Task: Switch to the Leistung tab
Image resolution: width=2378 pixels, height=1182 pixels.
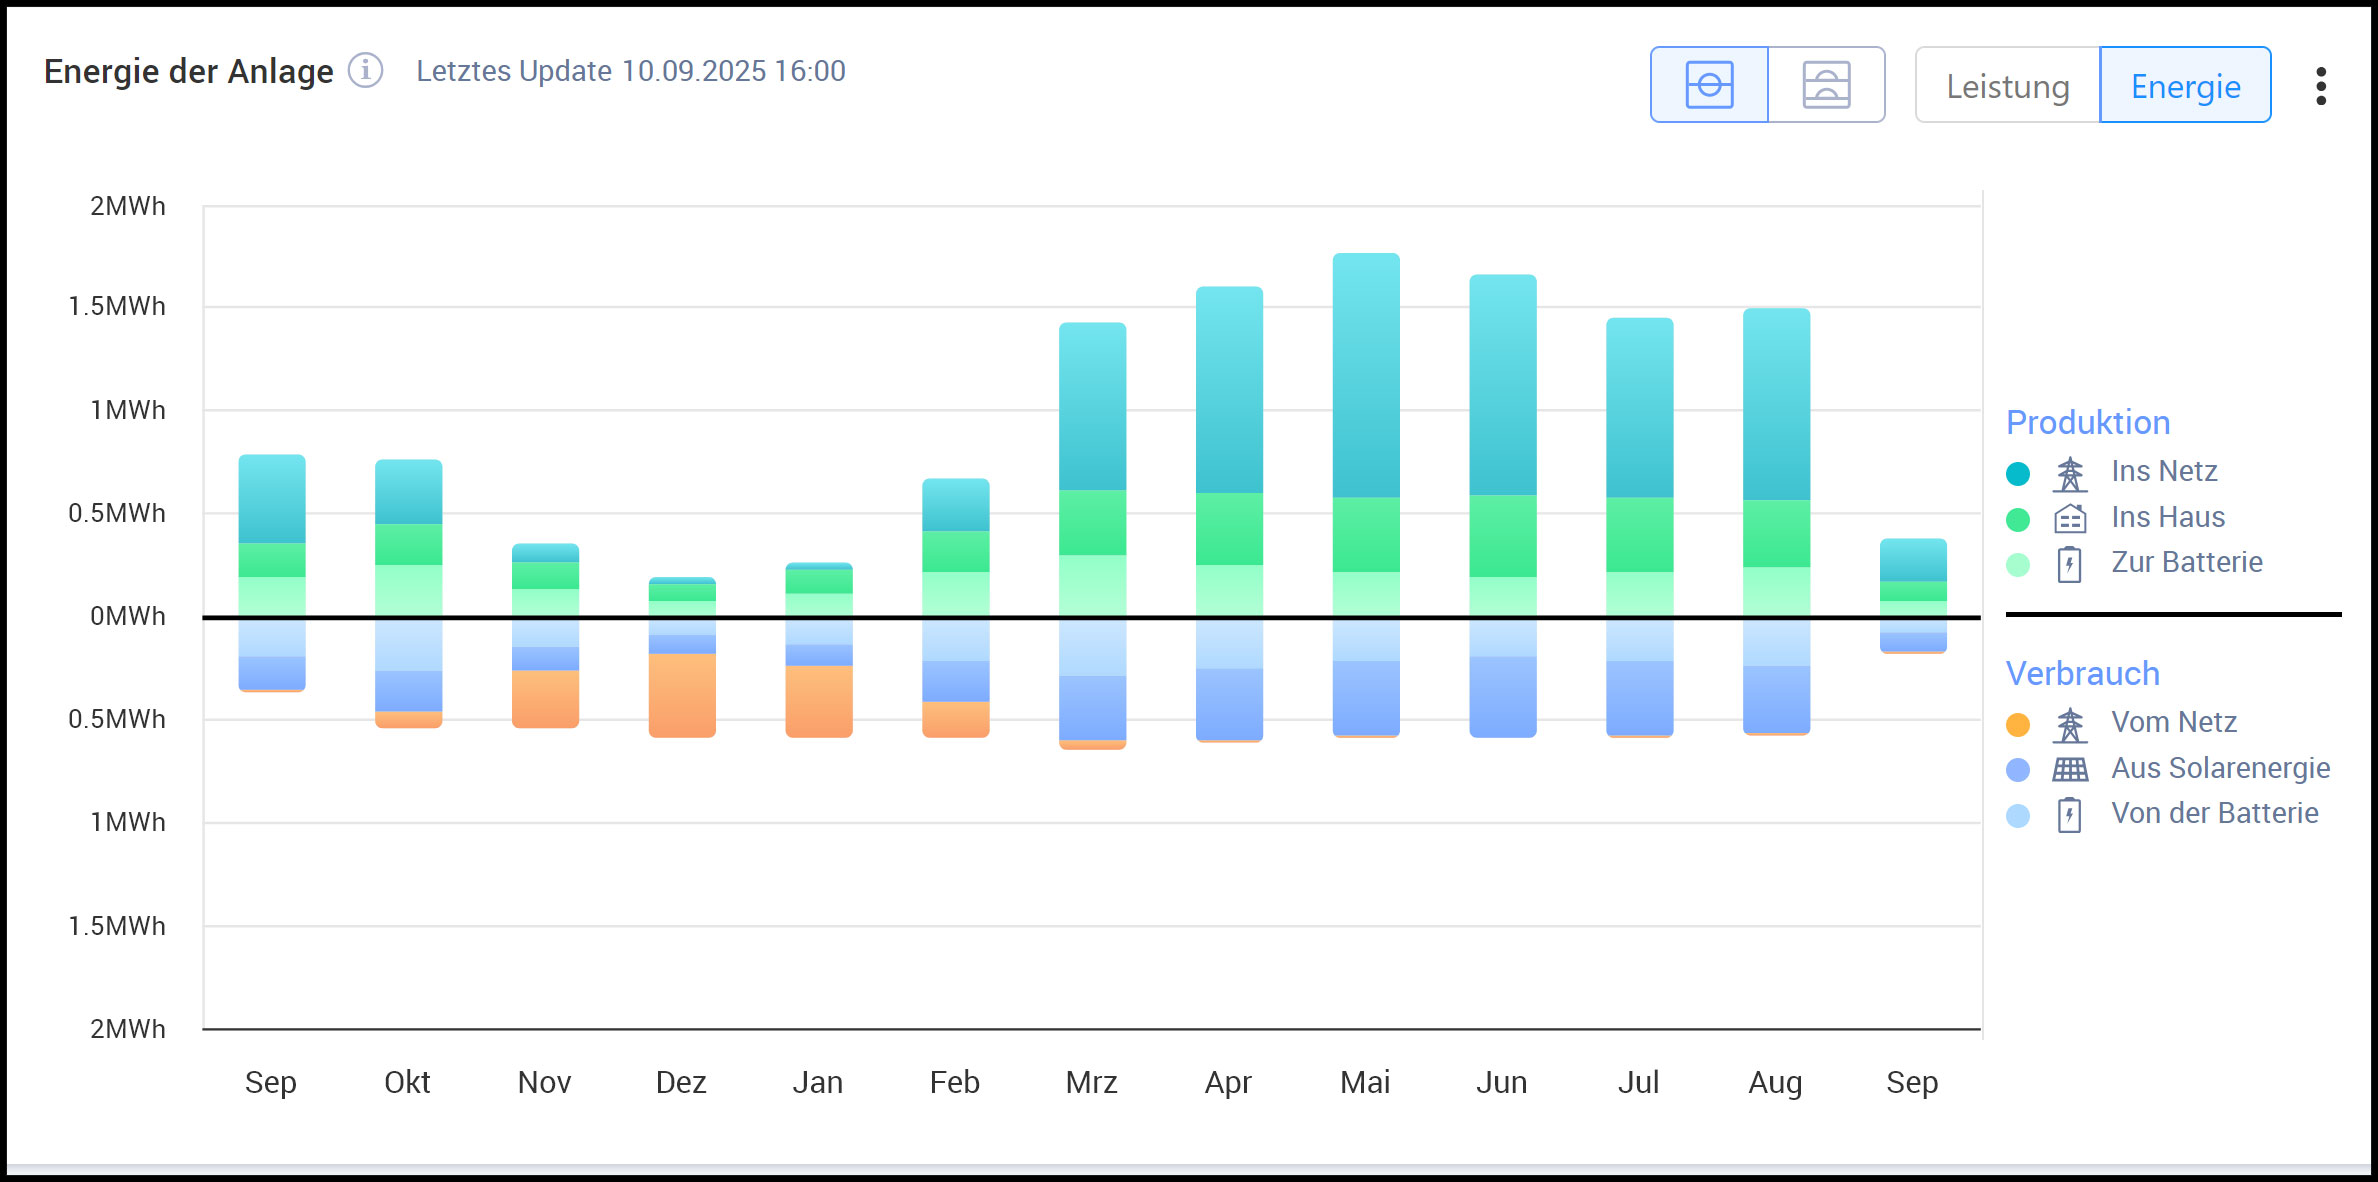Action: tap(2007, 86)
